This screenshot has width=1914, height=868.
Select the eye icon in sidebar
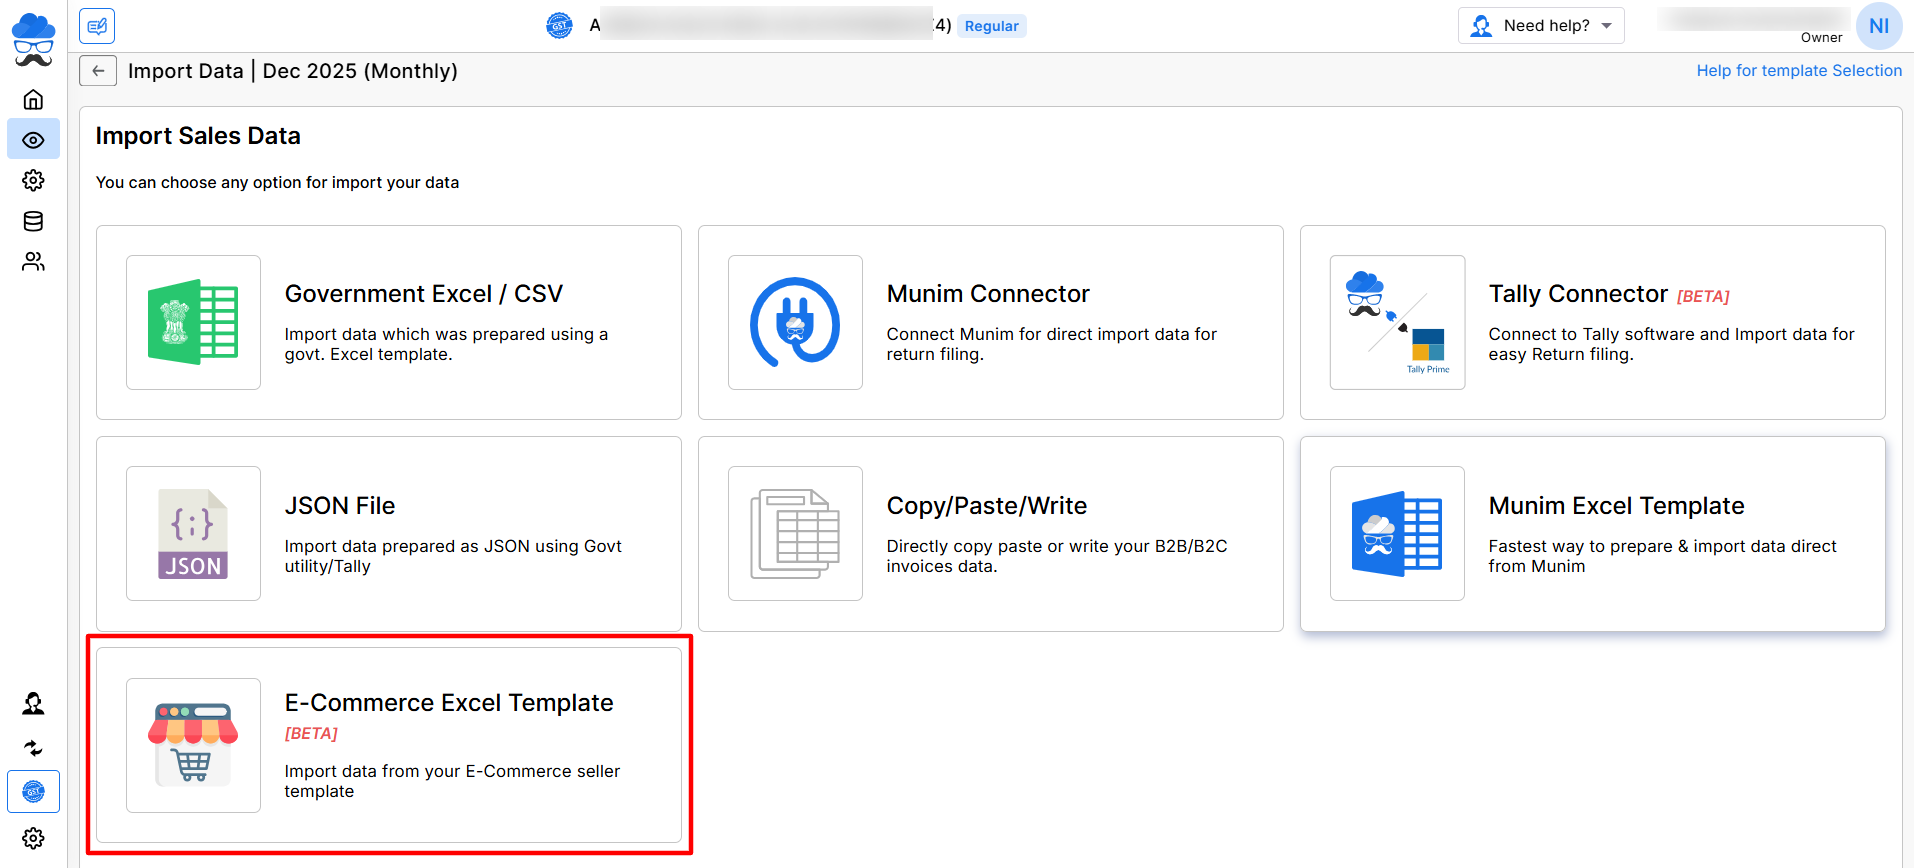point(33,140)
